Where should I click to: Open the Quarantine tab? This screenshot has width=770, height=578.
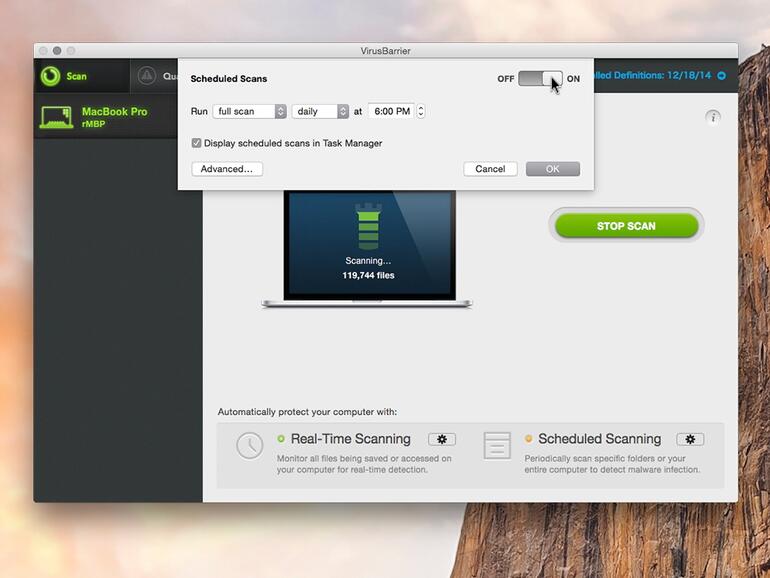click(155, 76)
